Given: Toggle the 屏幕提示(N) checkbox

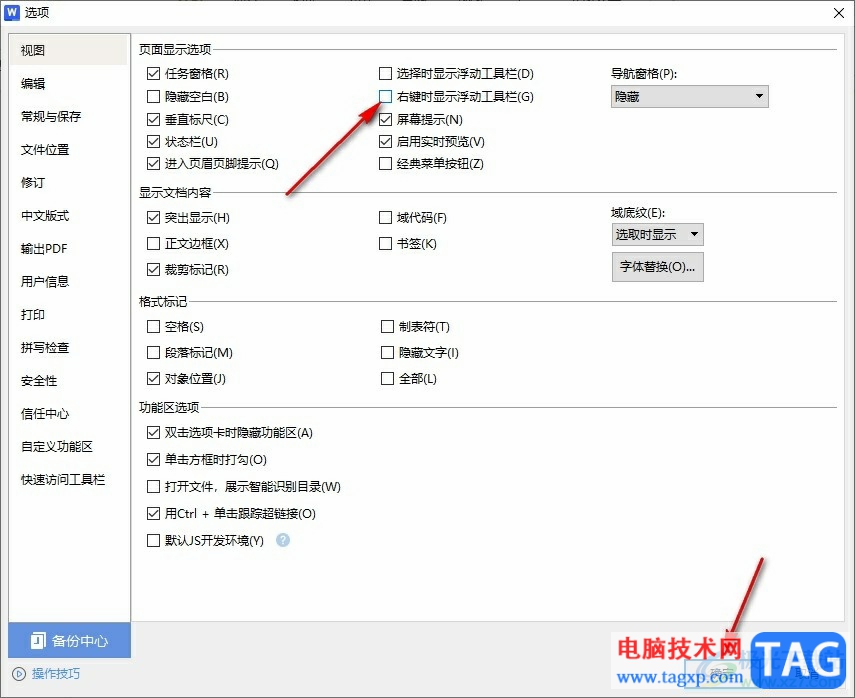Looking at the screenshot, I should pos(386,119).
